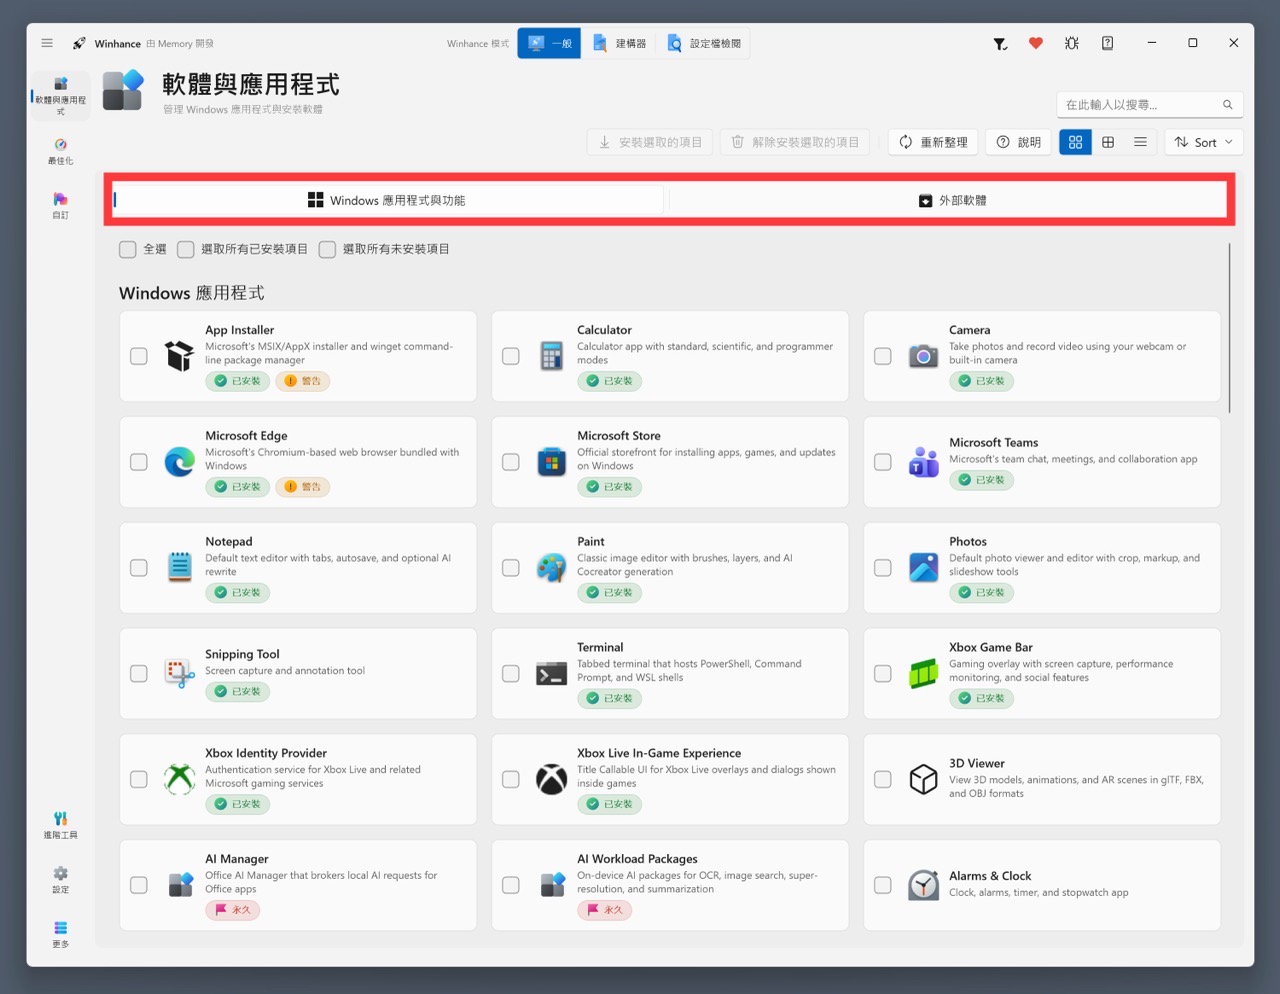Click the Microsoft Edge icon
This screenshot has height=994, width=1280.
180,462
